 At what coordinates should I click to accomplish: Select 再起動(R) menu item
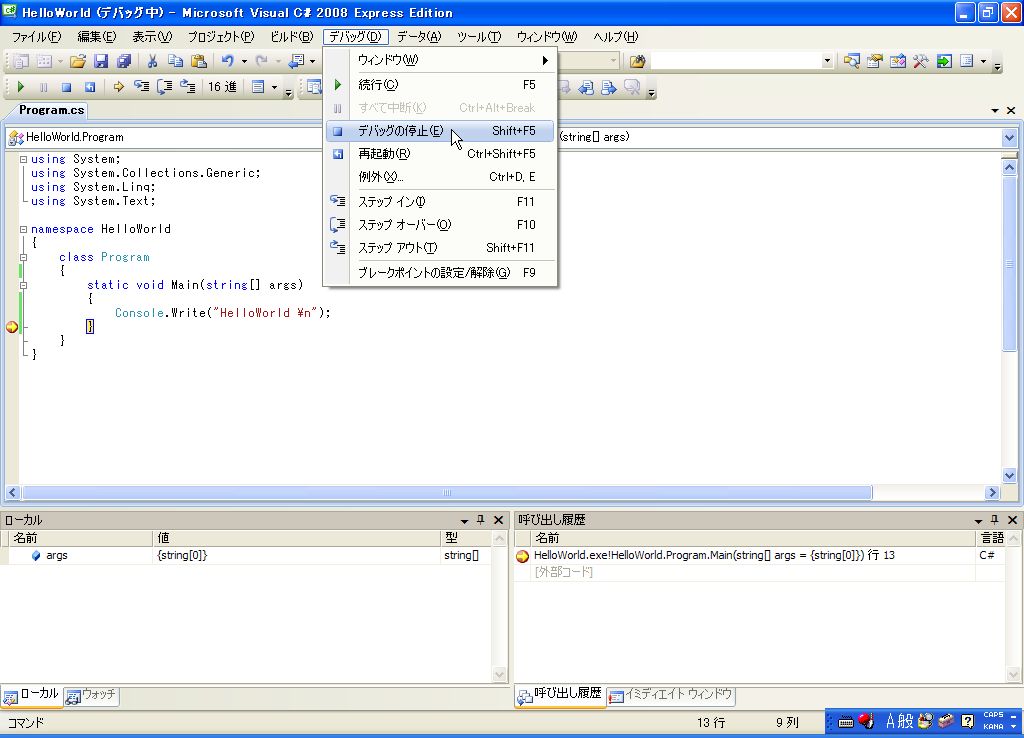point(440,153)
